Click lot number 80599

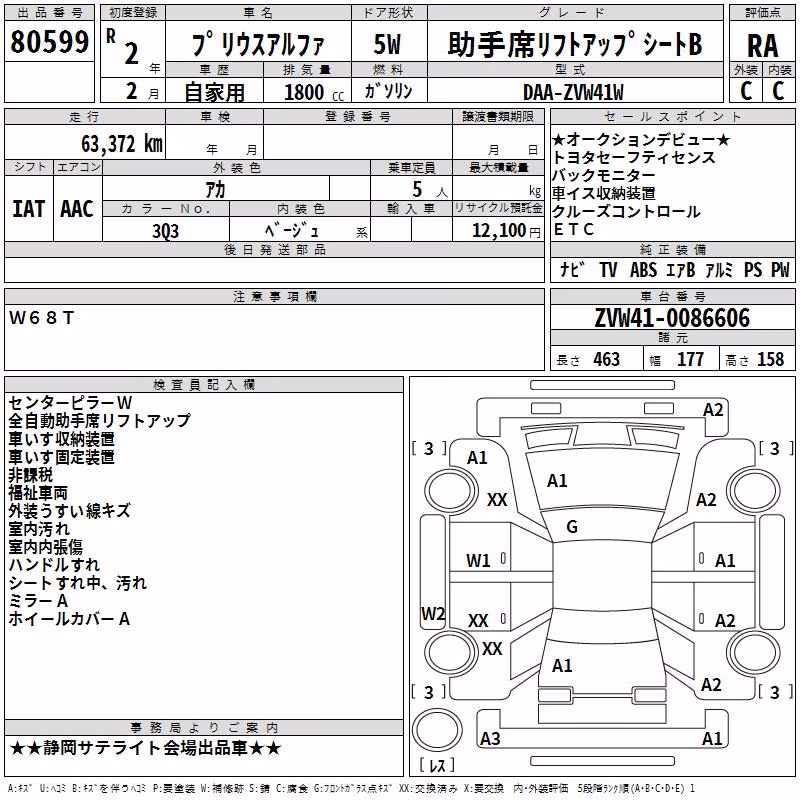pos(49,41)
